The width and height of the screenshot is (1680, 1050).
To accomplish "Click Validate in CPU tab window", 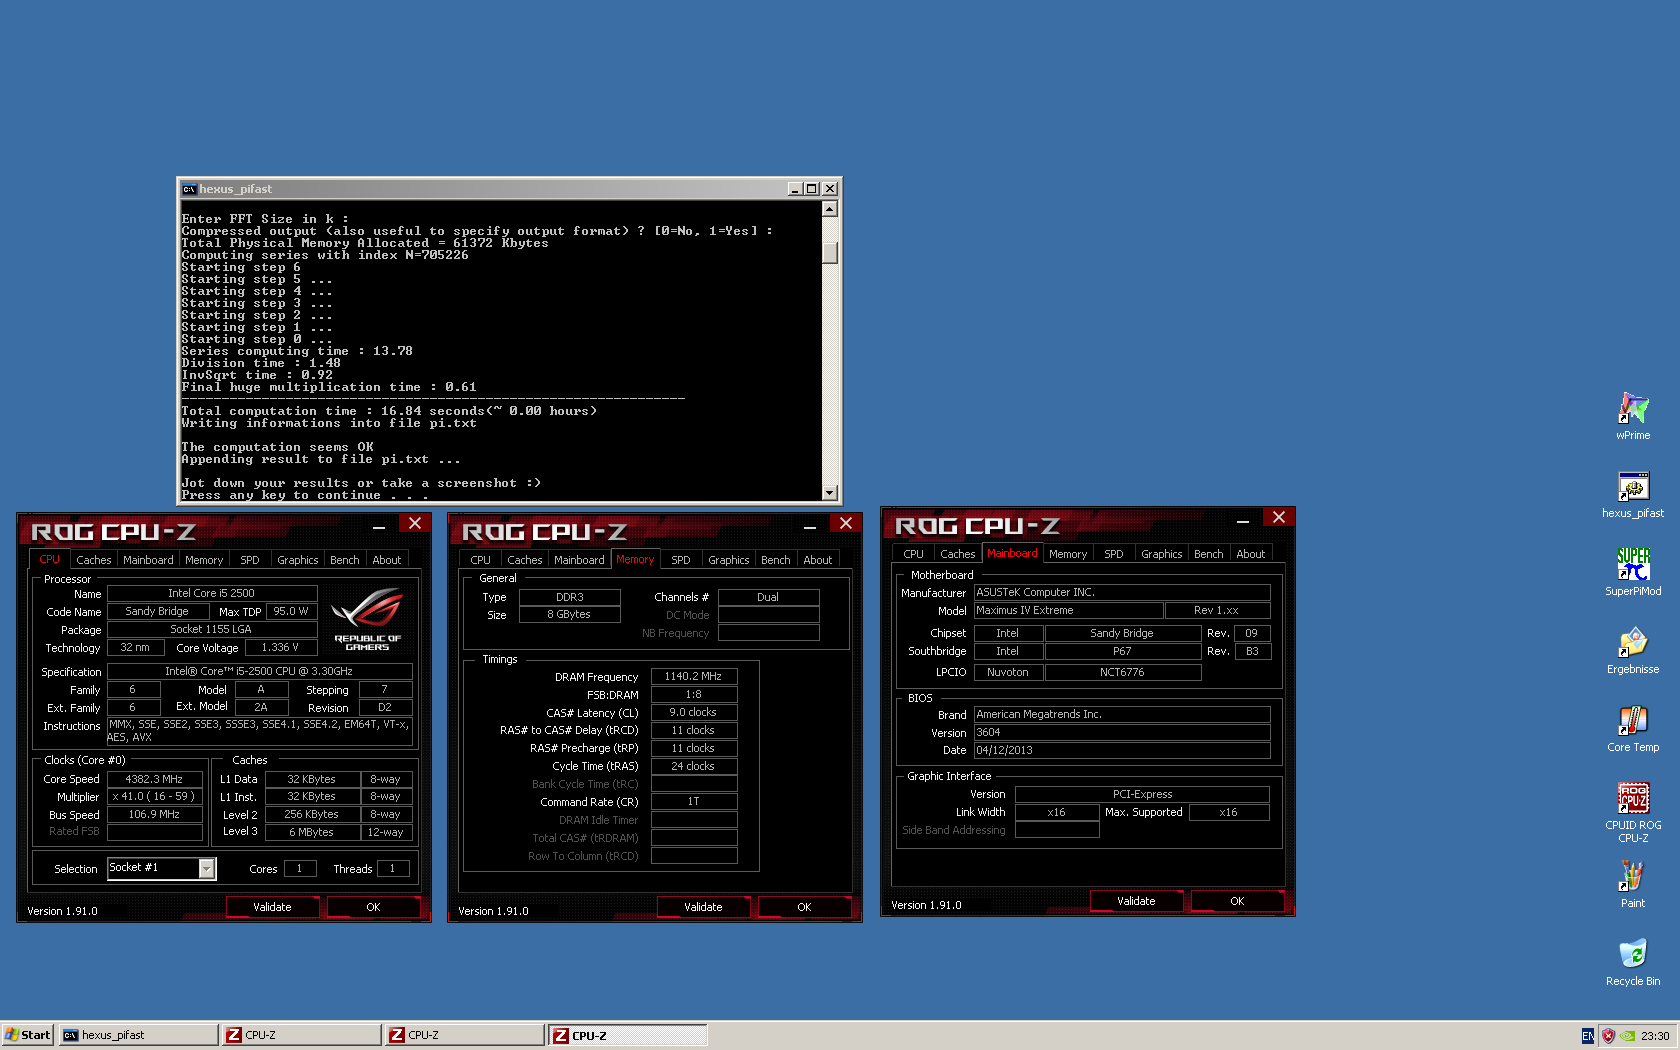I will (272, 907).
